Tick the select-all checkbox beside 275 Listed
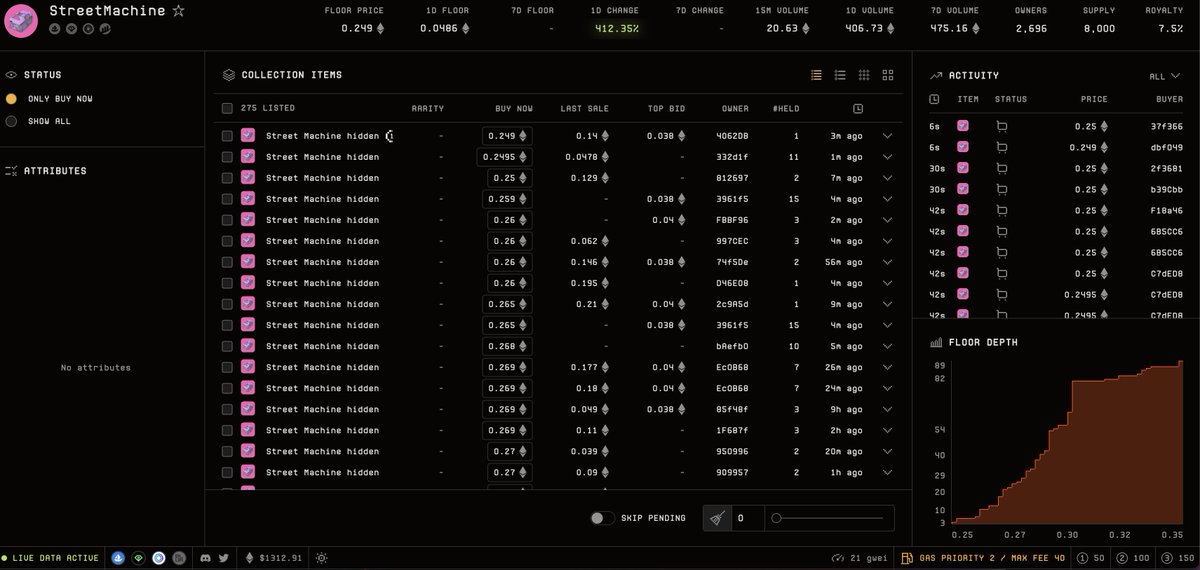This screenshot has width=1200, height=570. [227, 108]
